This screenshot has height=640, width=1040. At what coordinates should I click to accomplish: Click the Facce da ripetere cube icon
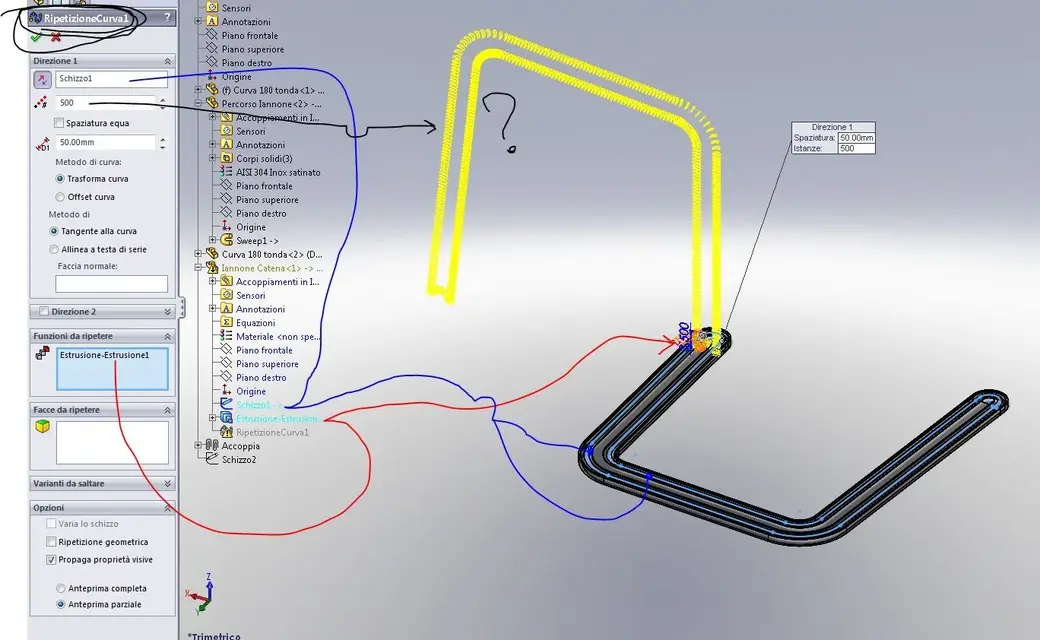42,426
